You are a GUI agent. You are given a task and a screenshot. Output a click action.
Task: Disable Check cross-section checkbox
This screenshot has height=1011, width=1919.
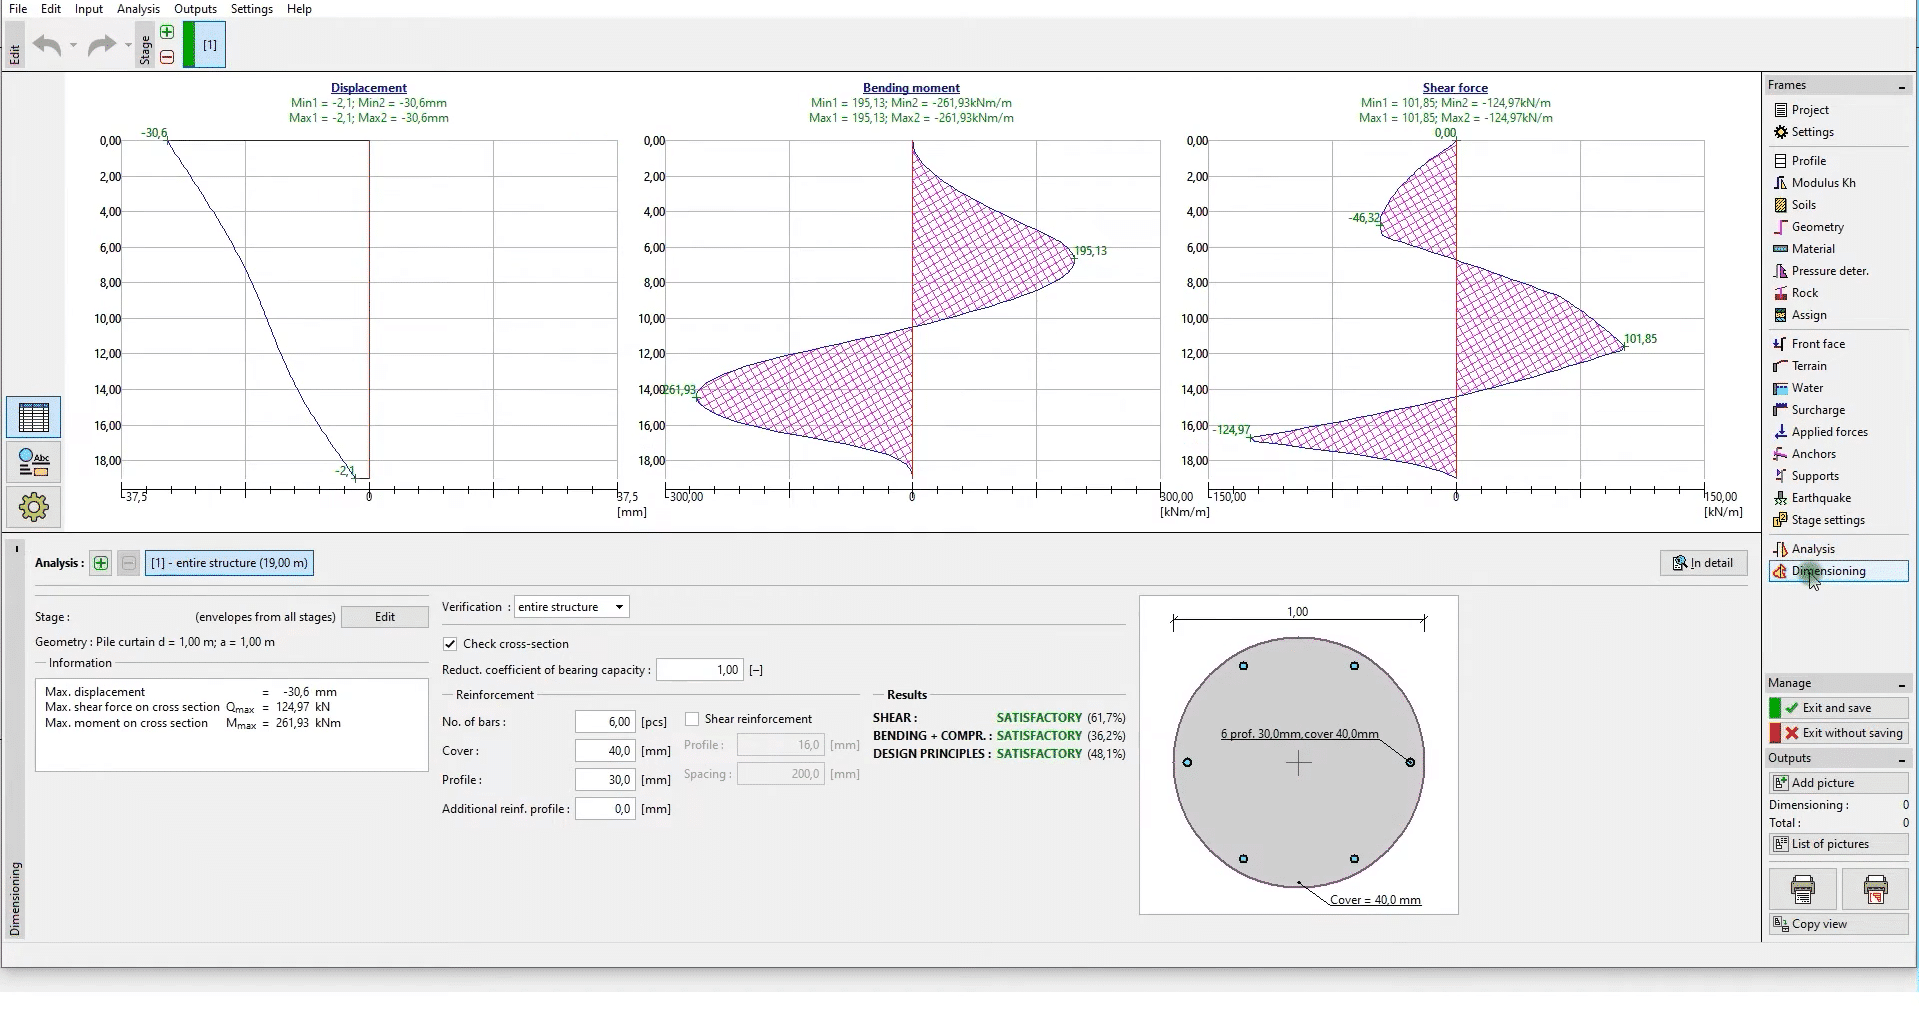[x=450, y=644]
